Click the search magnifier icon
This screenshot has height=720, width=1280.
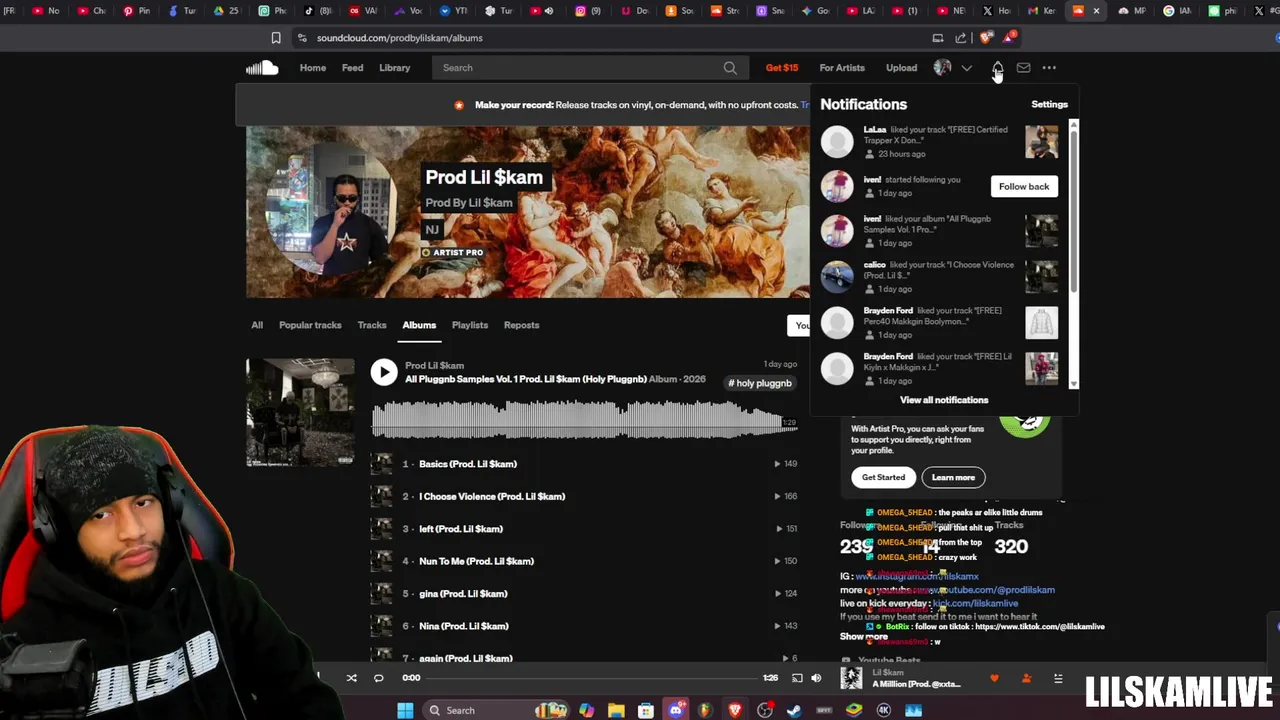pyautogui.click(x=730, y=68)
